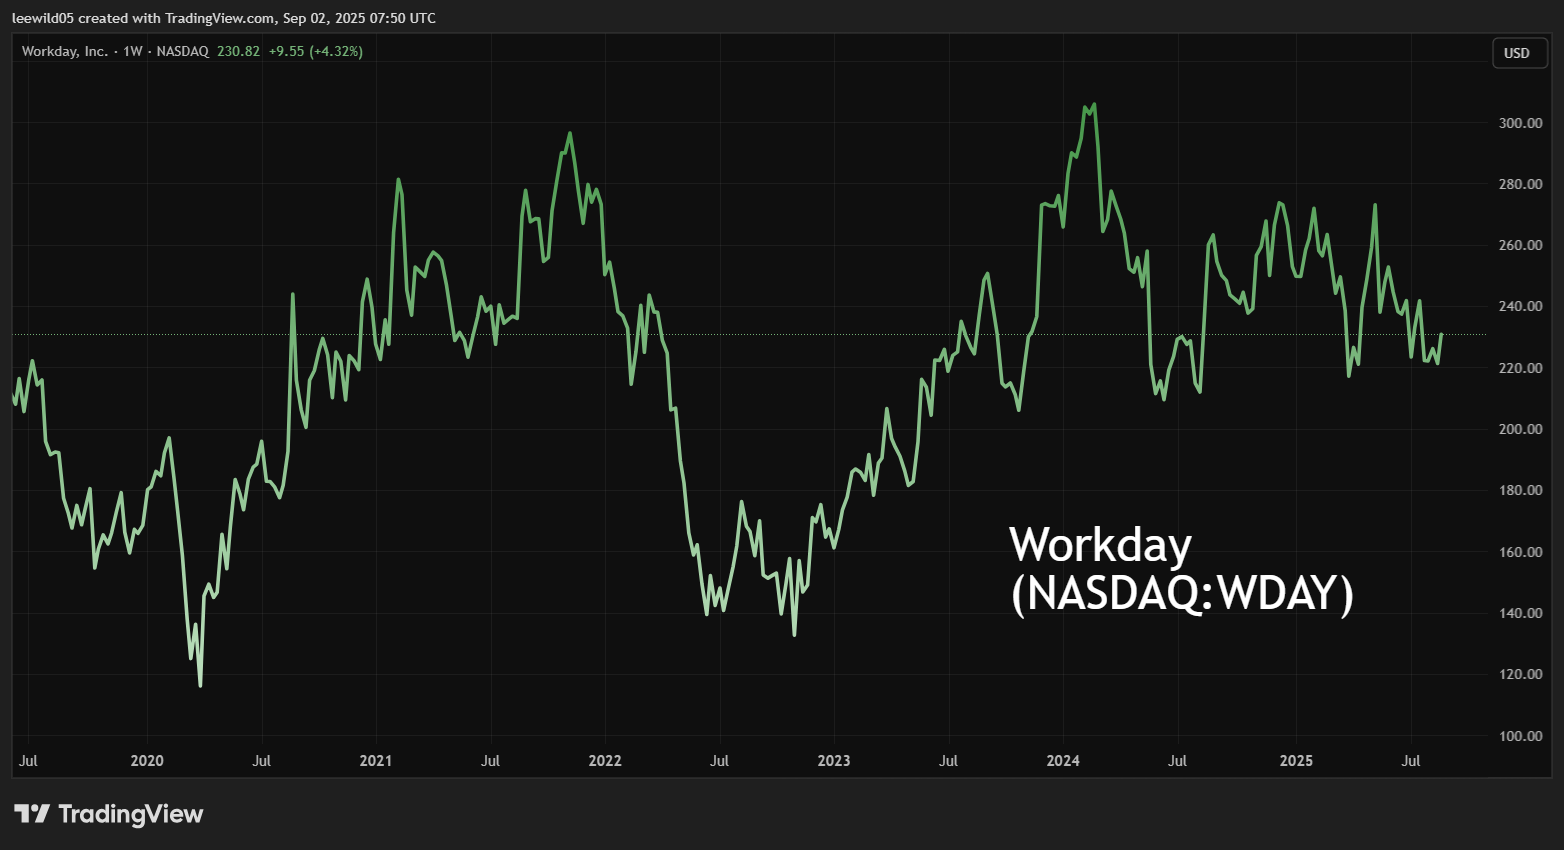Click the Workday, Inc. symbol title
This screenshot has height=850, width=1564.
tap(65, 51)
